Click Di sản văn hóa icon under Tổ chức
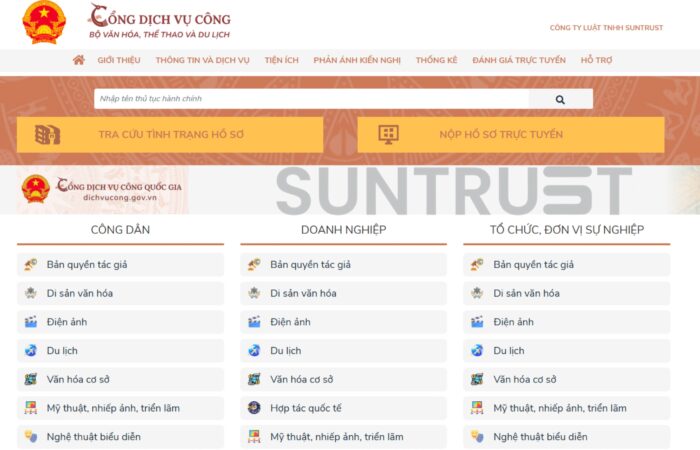Image resolution: width=700 pixels, height=450 pixels. 477,293
